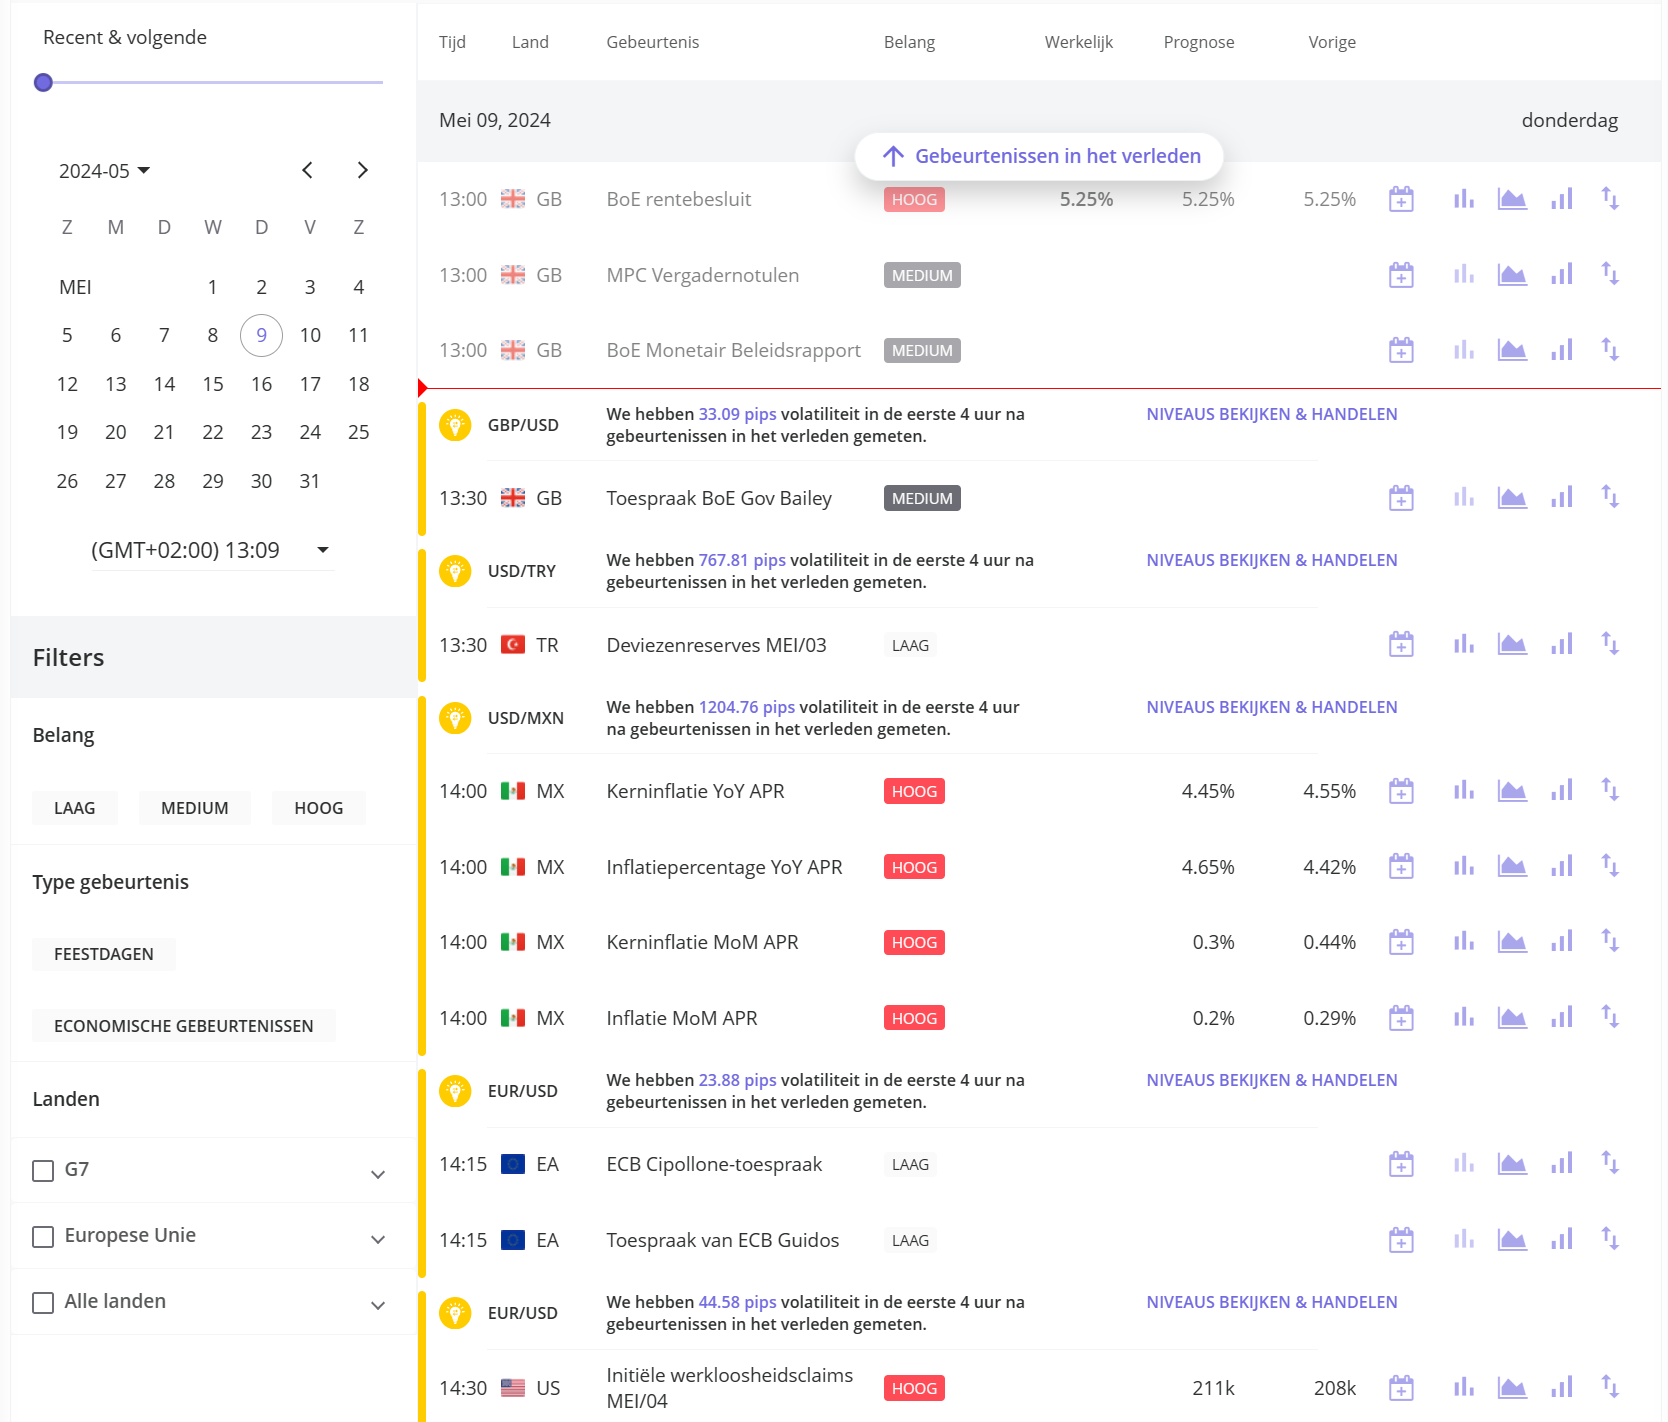Click rising bars icon for BoE Monetair Beleidsrapport
This screenshot has width=1668, height=1422.
click(x=1562, y=350)
